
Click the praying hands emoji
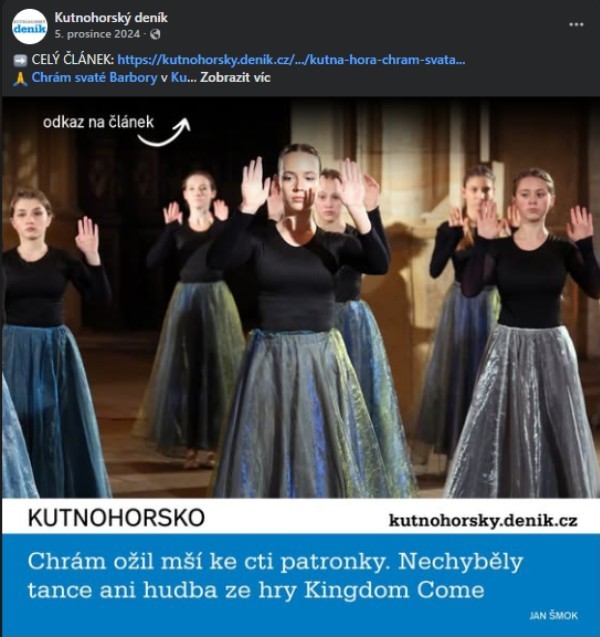[x=20, y=78]
